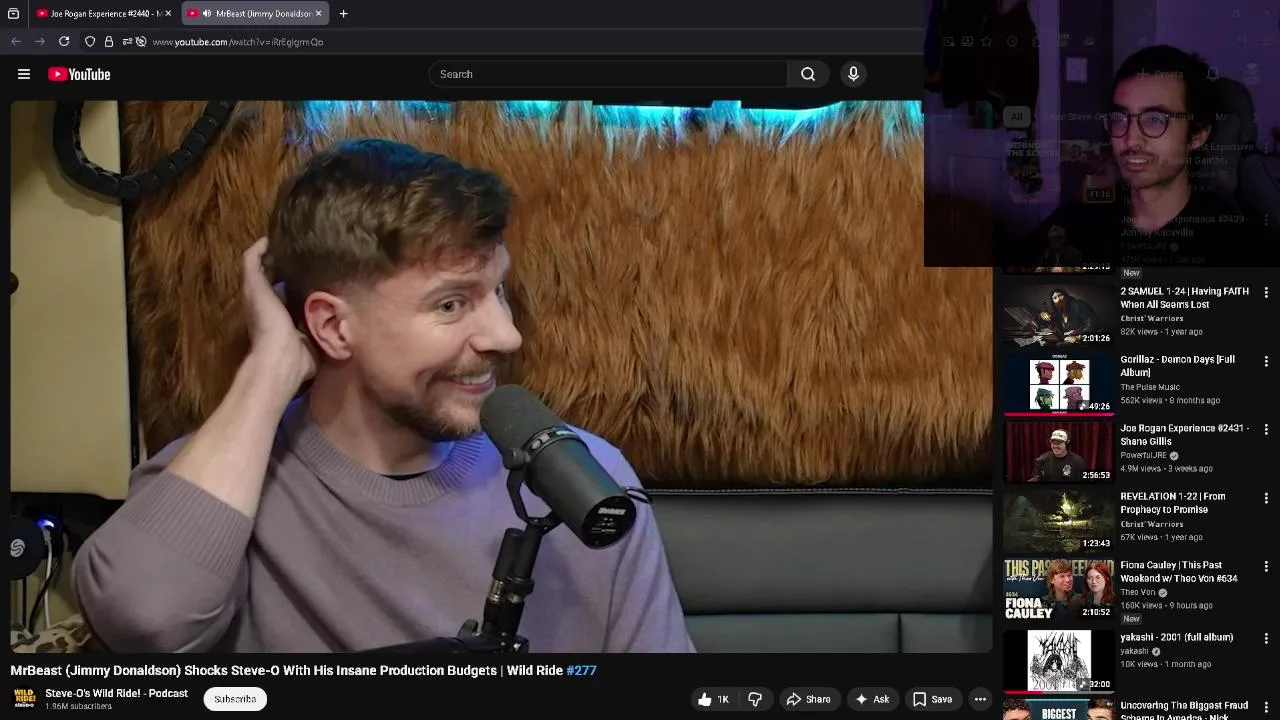This screenshot has width=1280, height=720.
Task: Click 'yakashi' channel name
Action: [1134, 651]
